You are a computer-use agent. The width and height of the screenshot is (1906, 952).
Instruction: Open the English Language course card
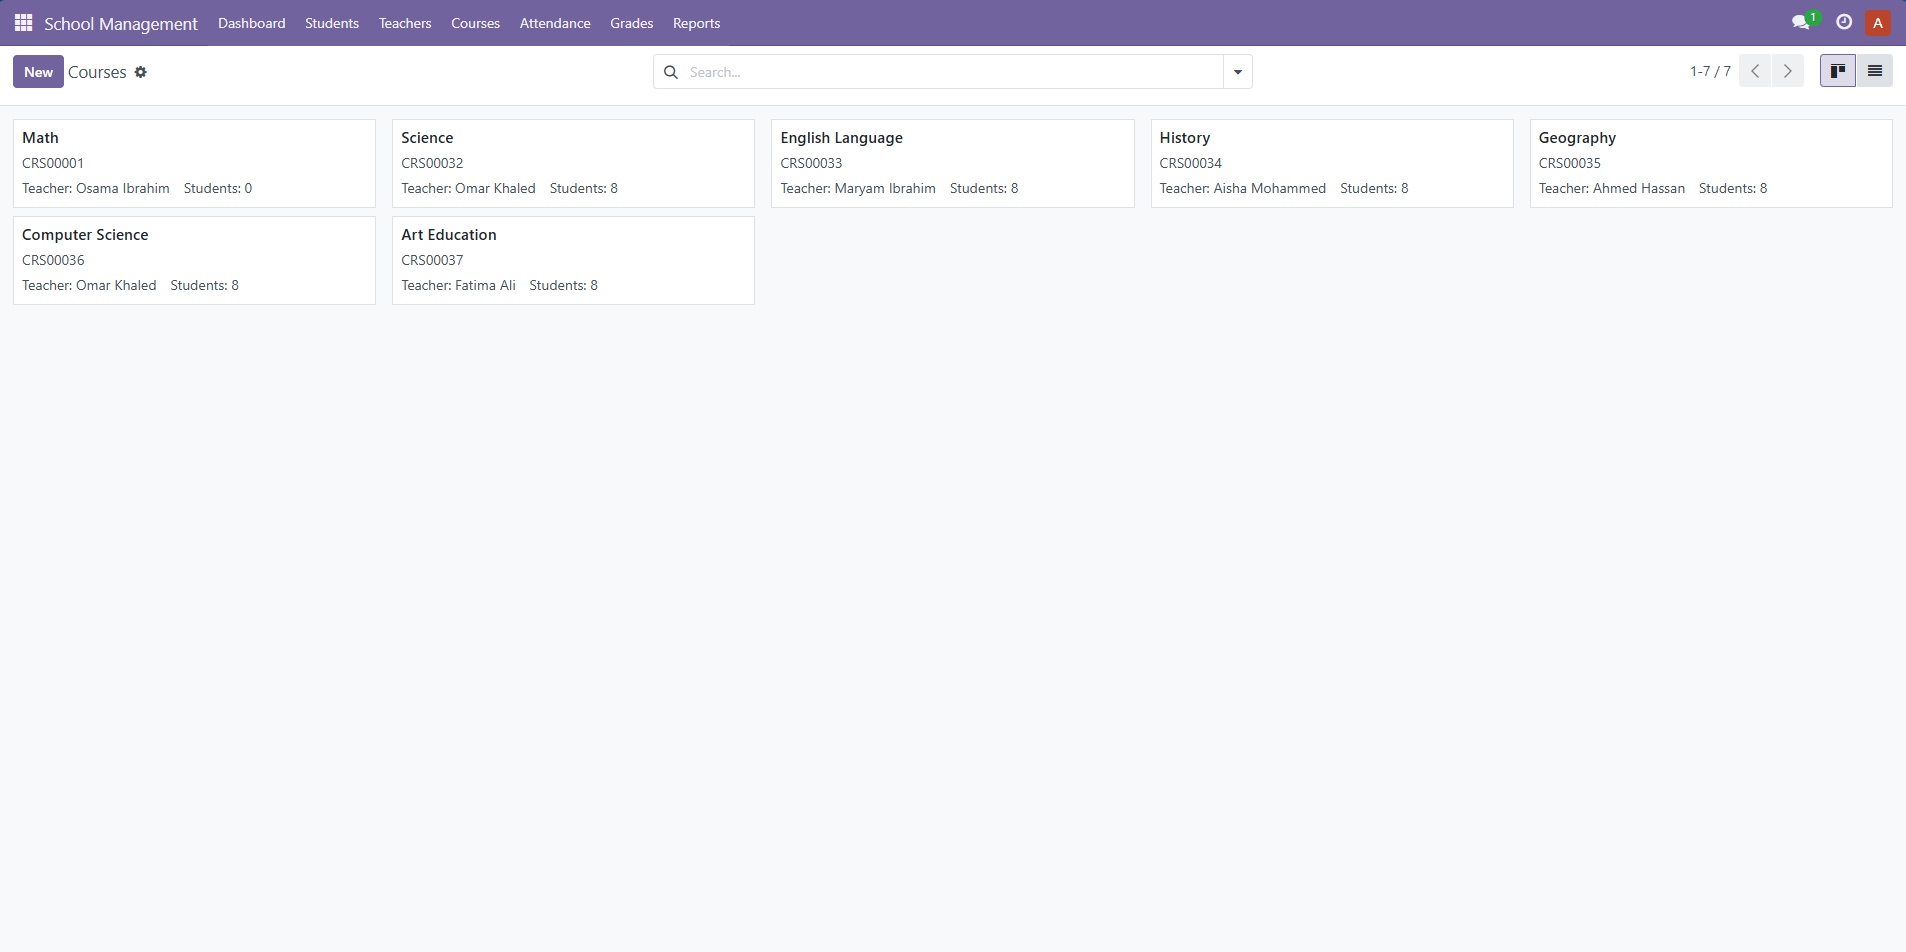[952, 163]
